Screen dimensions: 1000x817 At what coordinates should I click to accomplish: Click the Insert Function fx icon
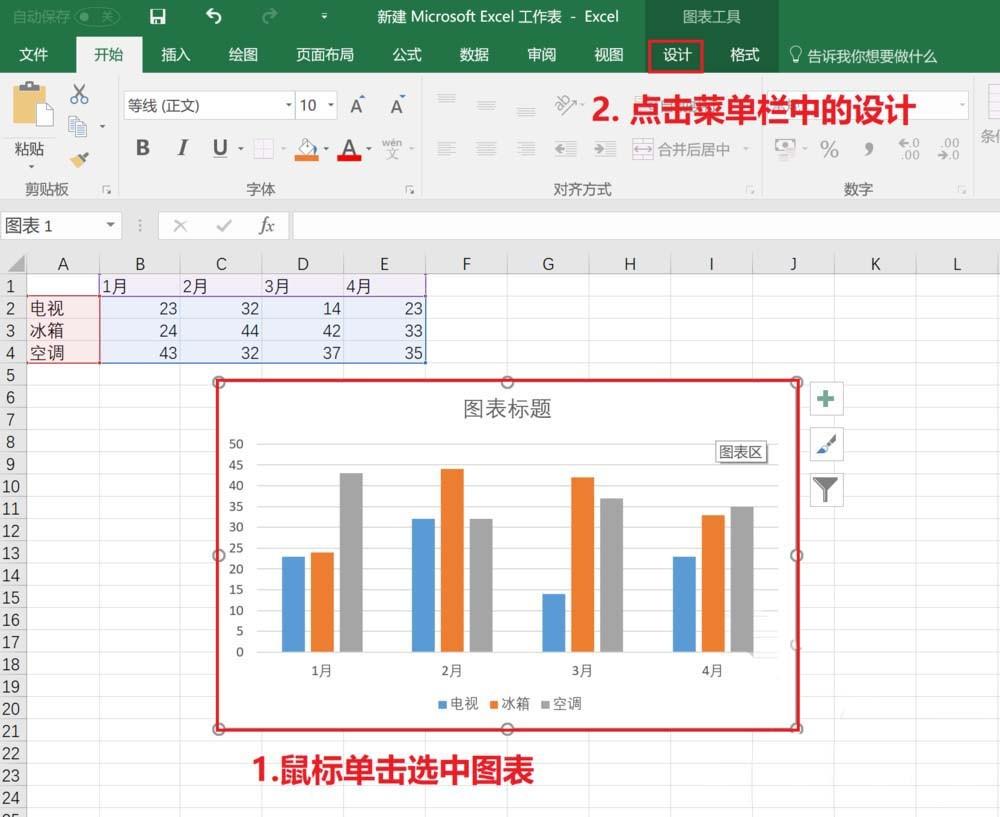pos(267,225)
